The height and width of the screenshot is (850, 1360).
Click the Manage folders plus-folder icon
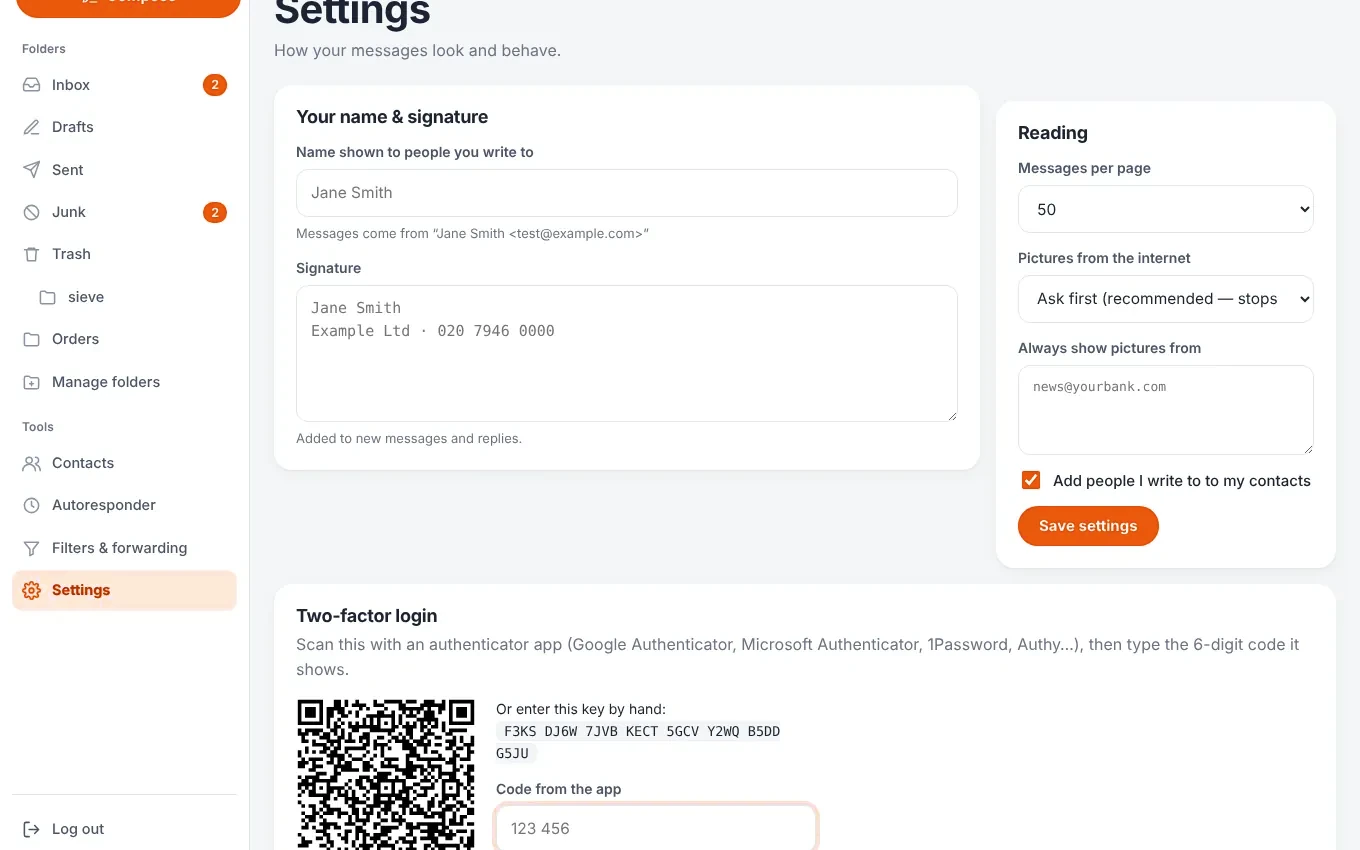coord(32,382)
